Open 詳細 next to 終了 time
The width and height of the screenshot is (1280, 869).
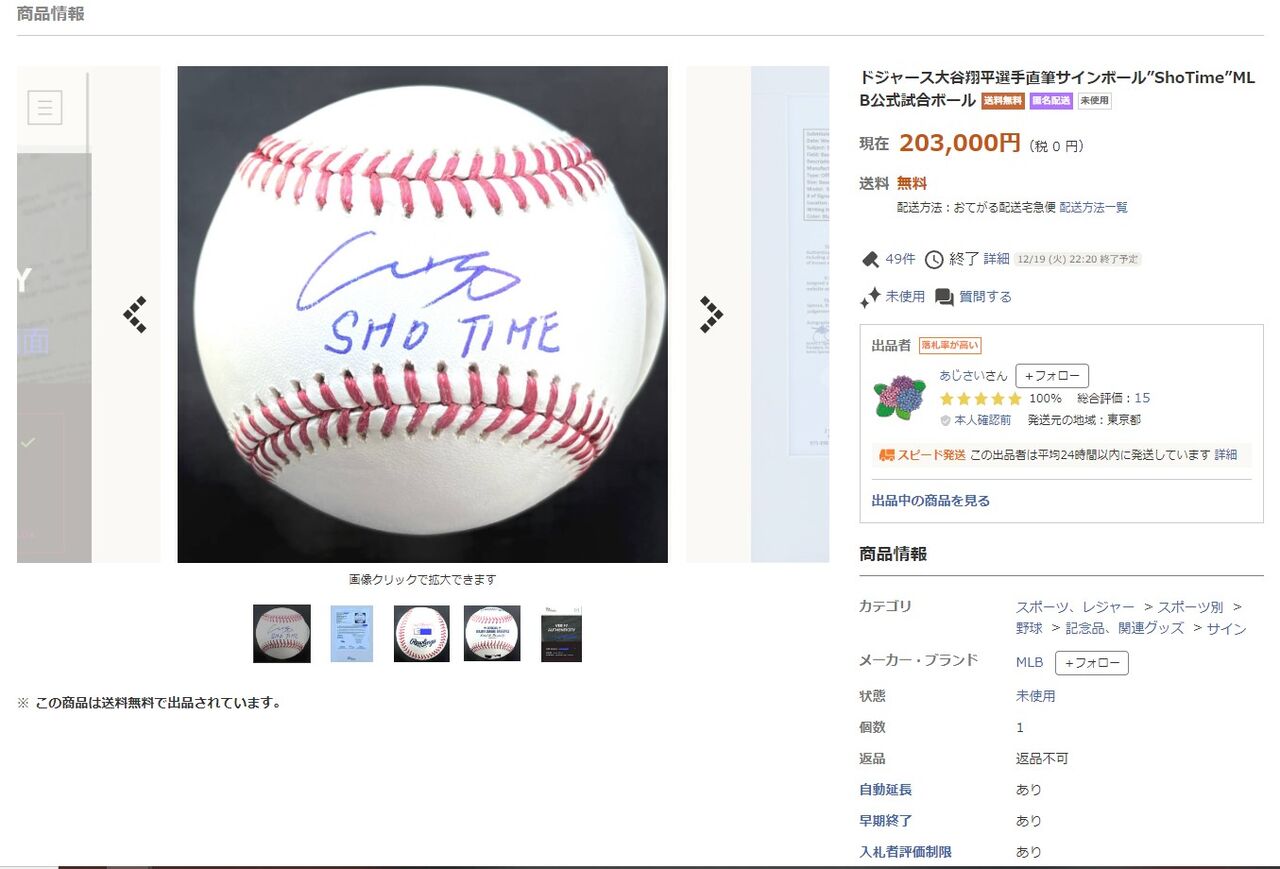996,259
